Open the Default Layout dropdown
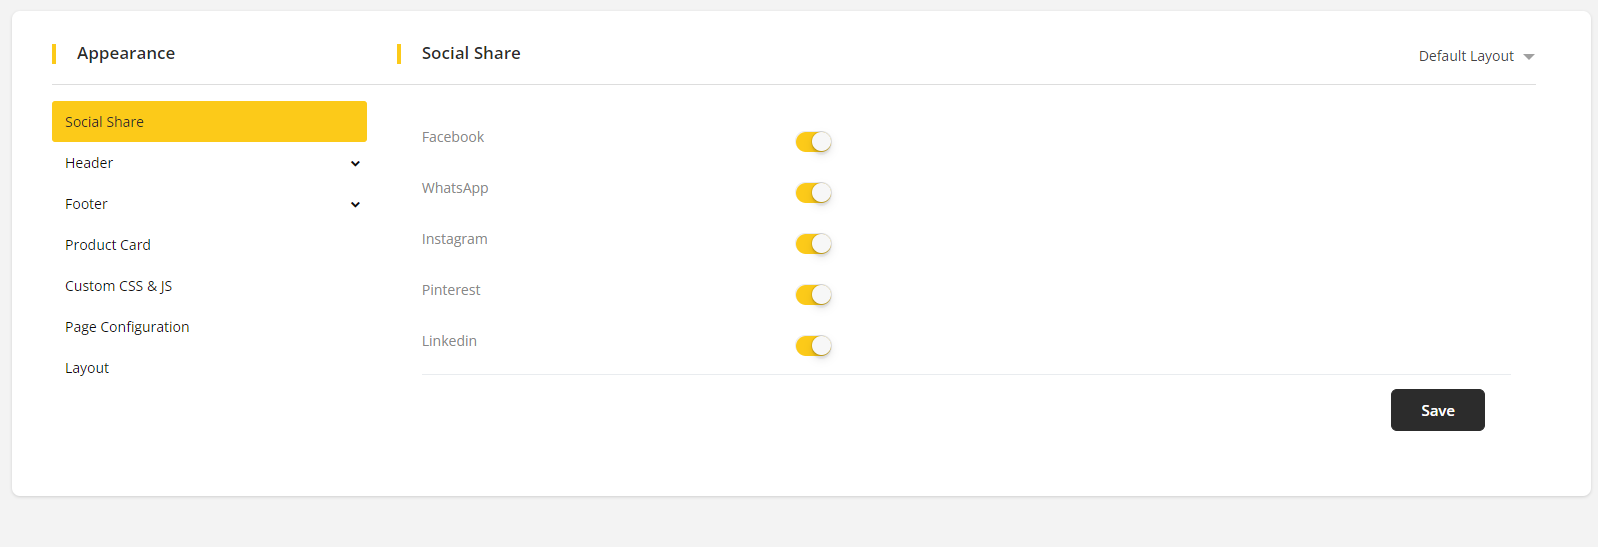This screenshot has width=1598, height=547. pos(1475,56)
